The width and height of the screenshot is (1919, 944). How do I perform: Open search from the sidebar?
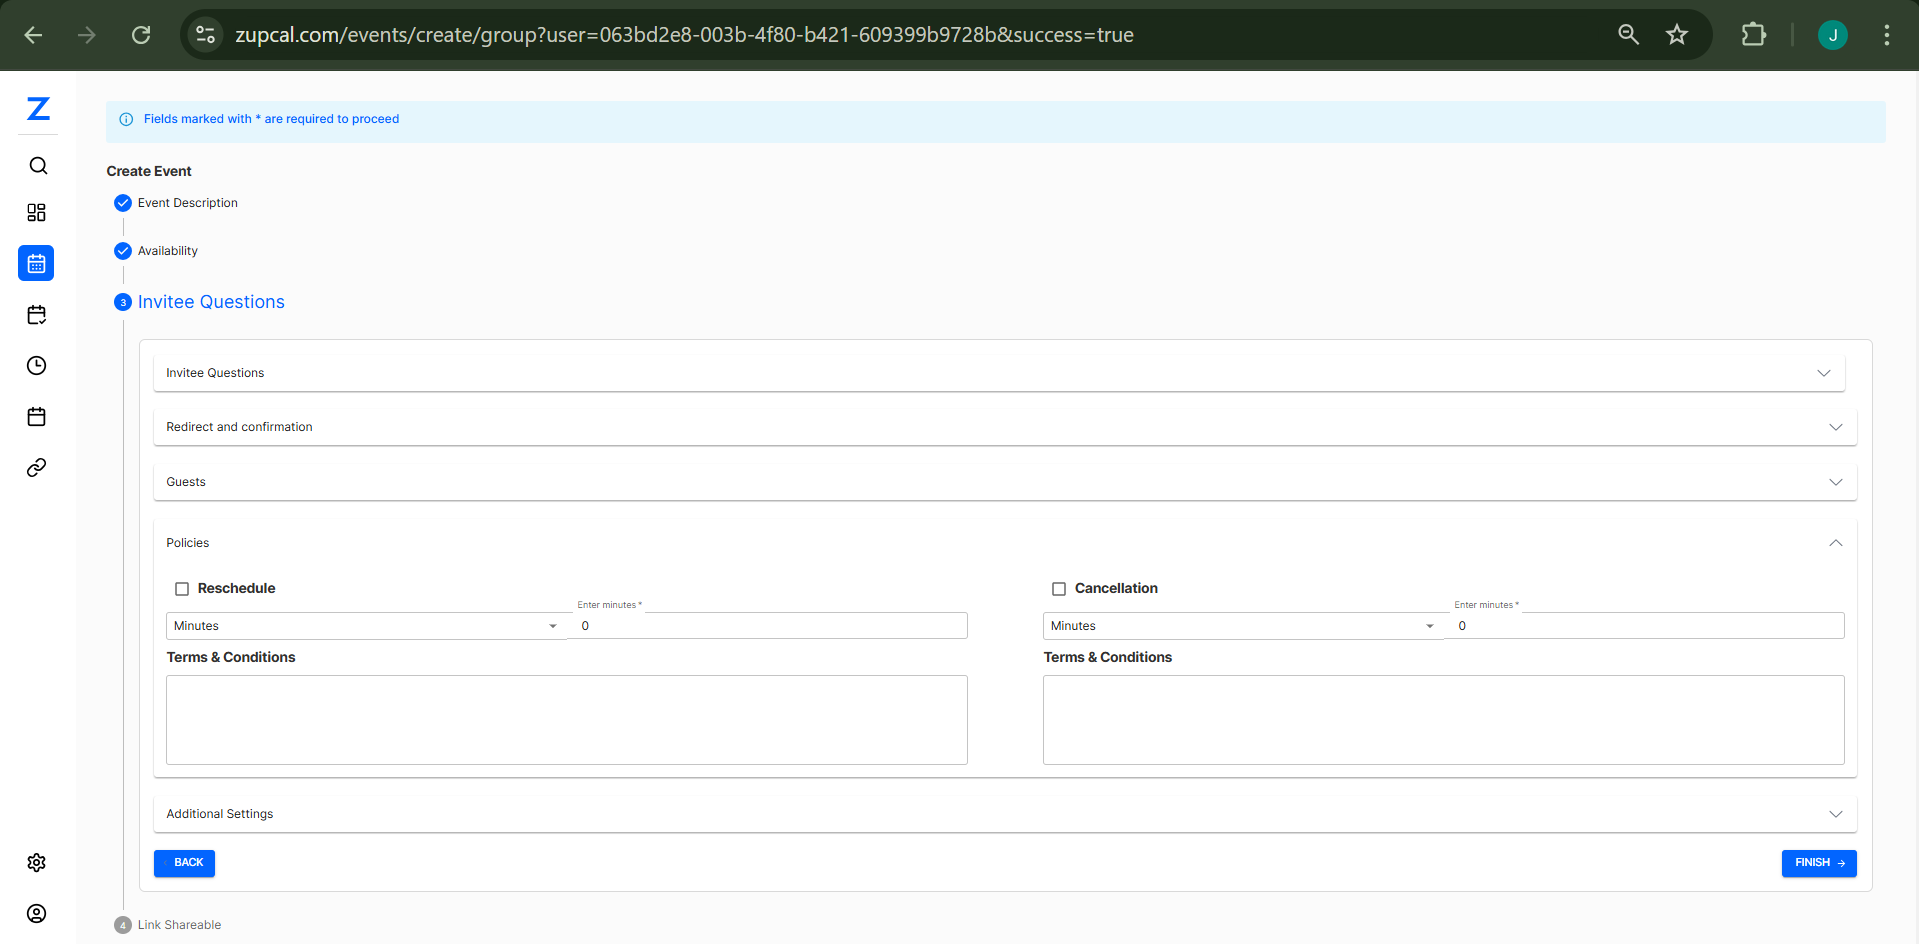click(x=37, y=166)
